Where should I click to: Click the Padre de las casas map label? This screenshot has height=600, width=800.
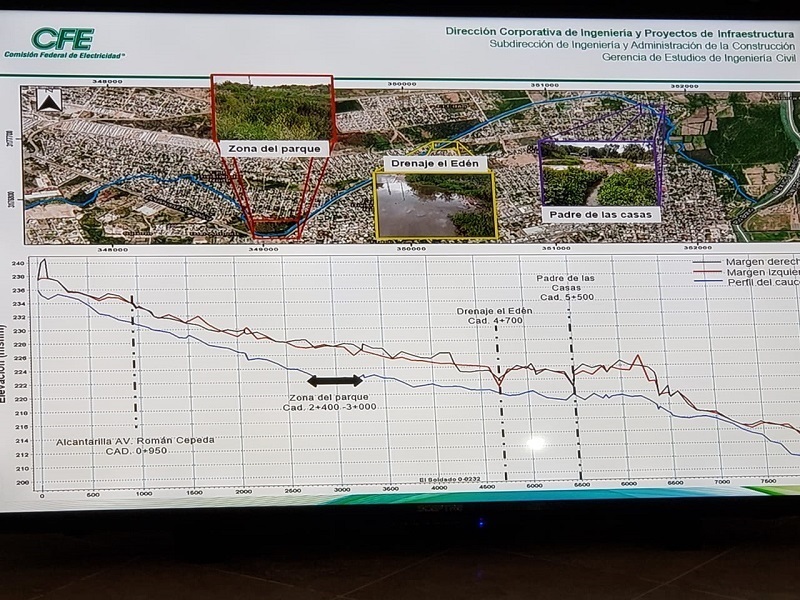pos(597,214)
